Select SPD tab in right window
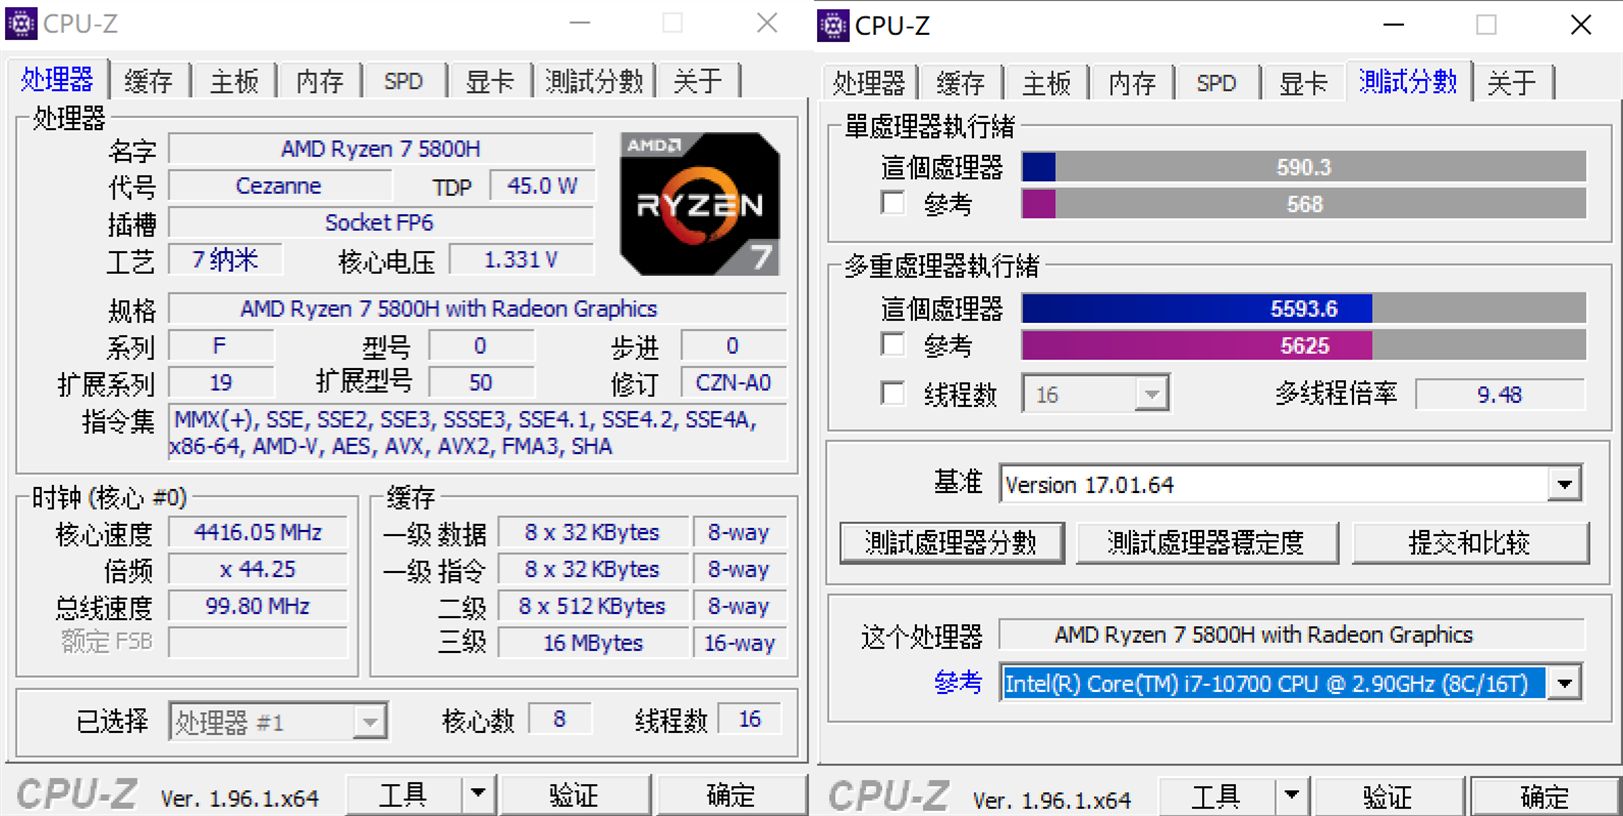 tap(1217, 83)
